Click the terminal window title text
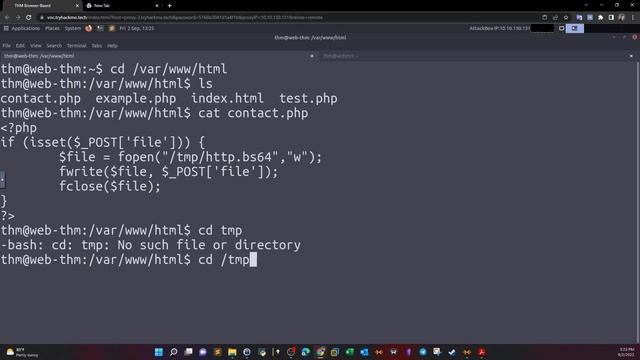Image resolution: width=640 pixels, height=360 pixels. 310,38
